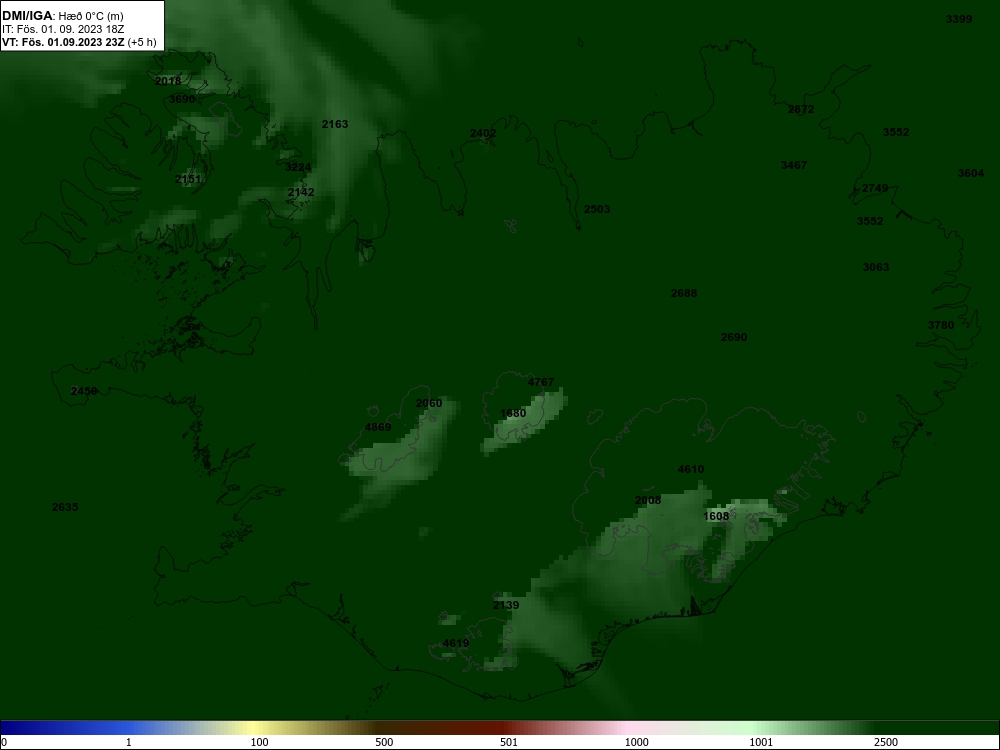Click the legend label 1001
1000x750 pixels.
click(x=761, y=742)
